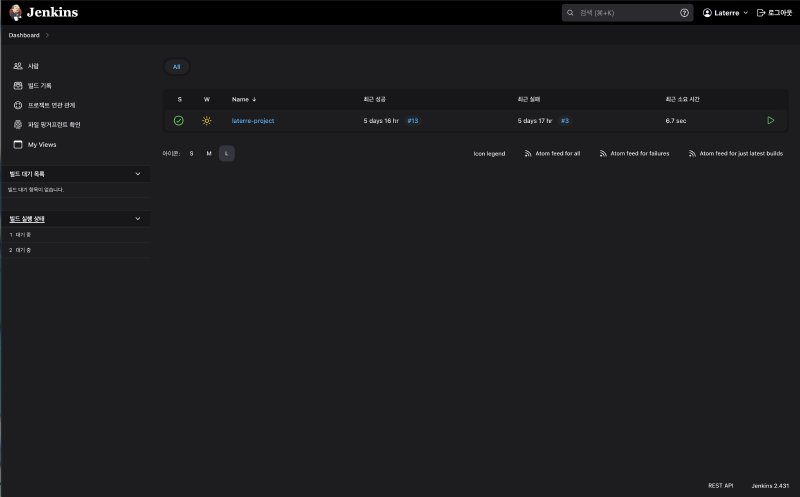Click the Jenkins 2.431 version button
The height and width of the screenshot is (497, 800).
pyautogui.click(x=770, y=486)
